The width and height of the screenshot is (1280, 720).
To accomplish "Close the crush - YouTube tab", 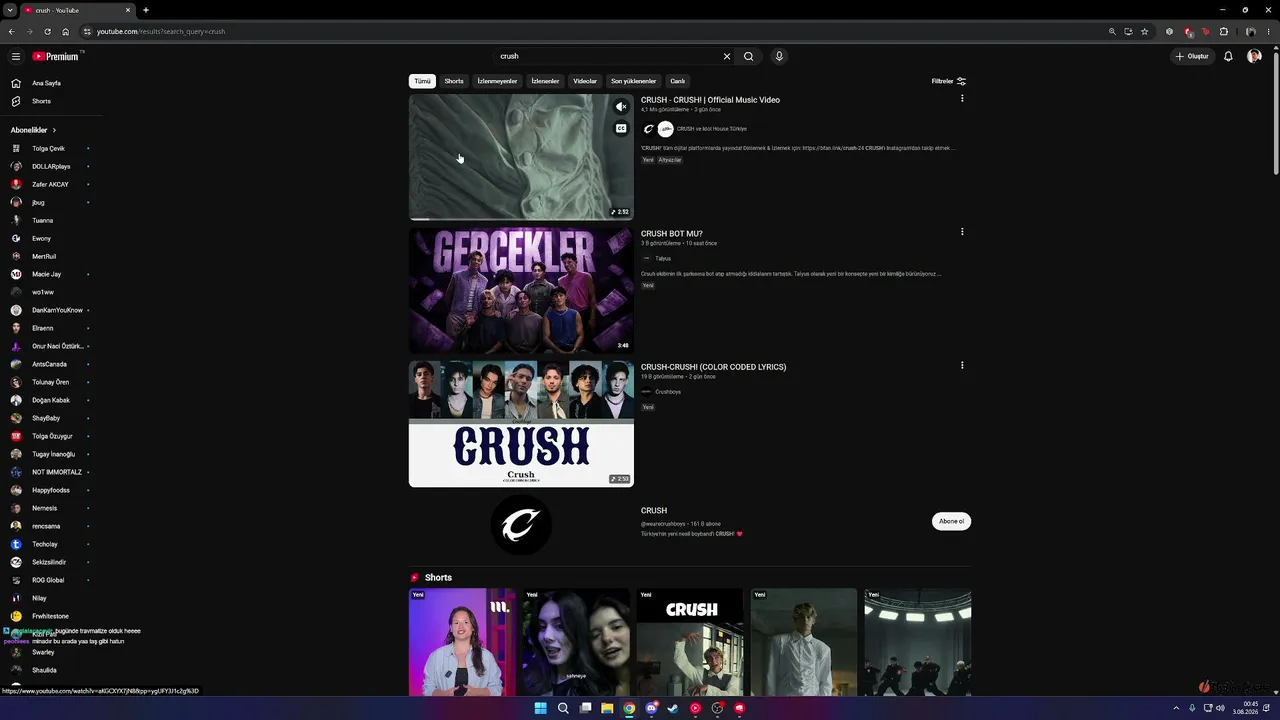I will click(128, 10).
